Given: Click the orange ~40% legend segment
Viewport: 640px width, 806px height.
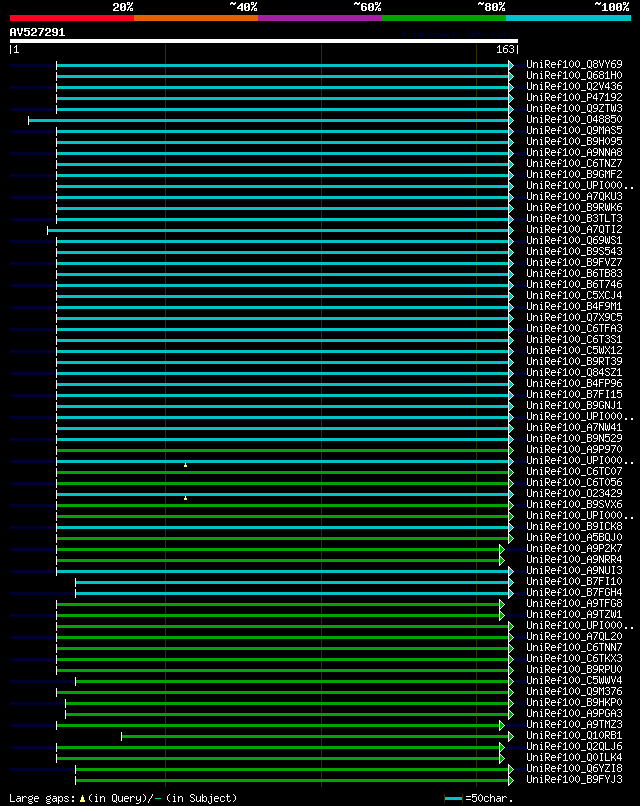Looking at the screenshot, I should [196, 18].
